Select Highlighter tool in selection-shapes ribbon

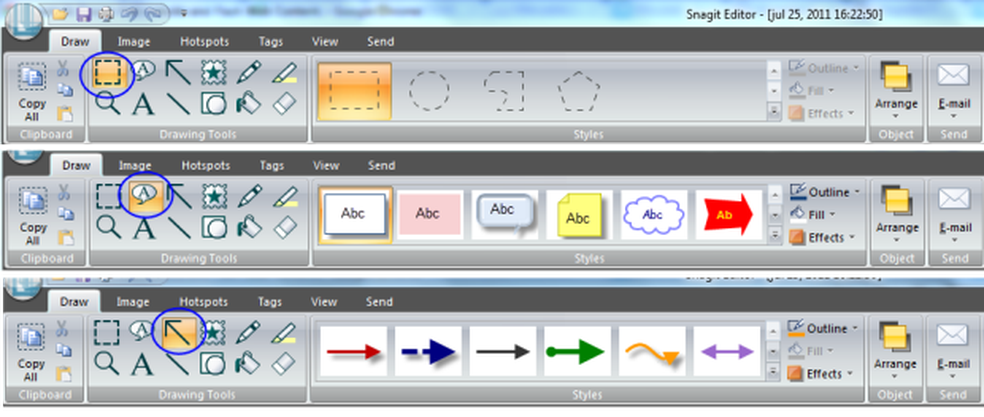284,73
